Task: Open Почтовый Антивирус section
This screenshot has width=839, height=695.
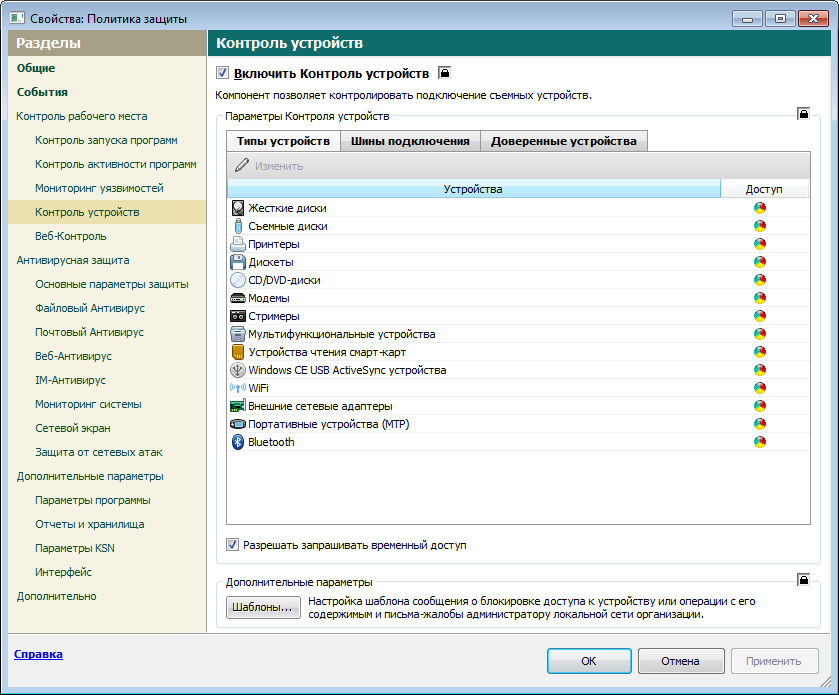Action: click(89, 332)
